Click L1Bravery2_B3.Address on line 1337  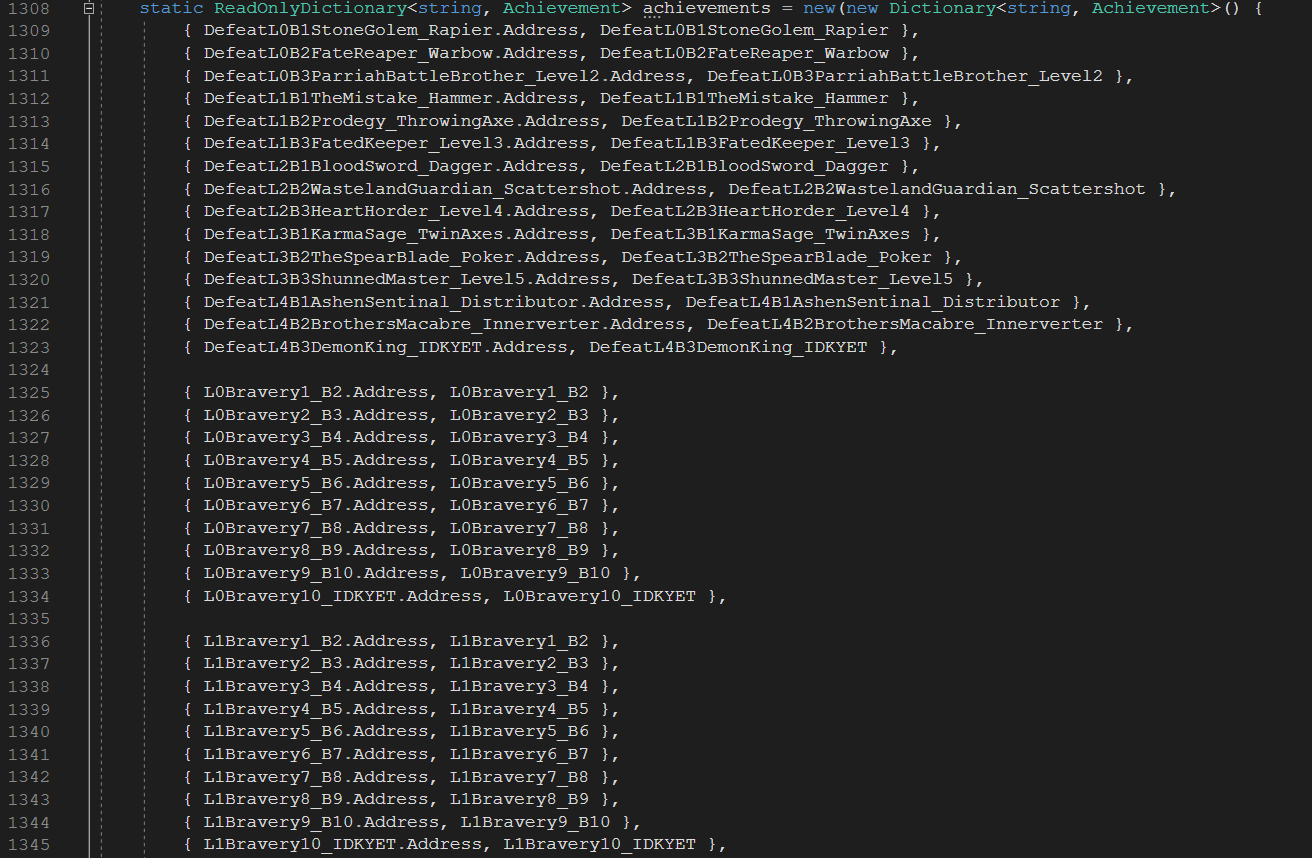[316, 663]
